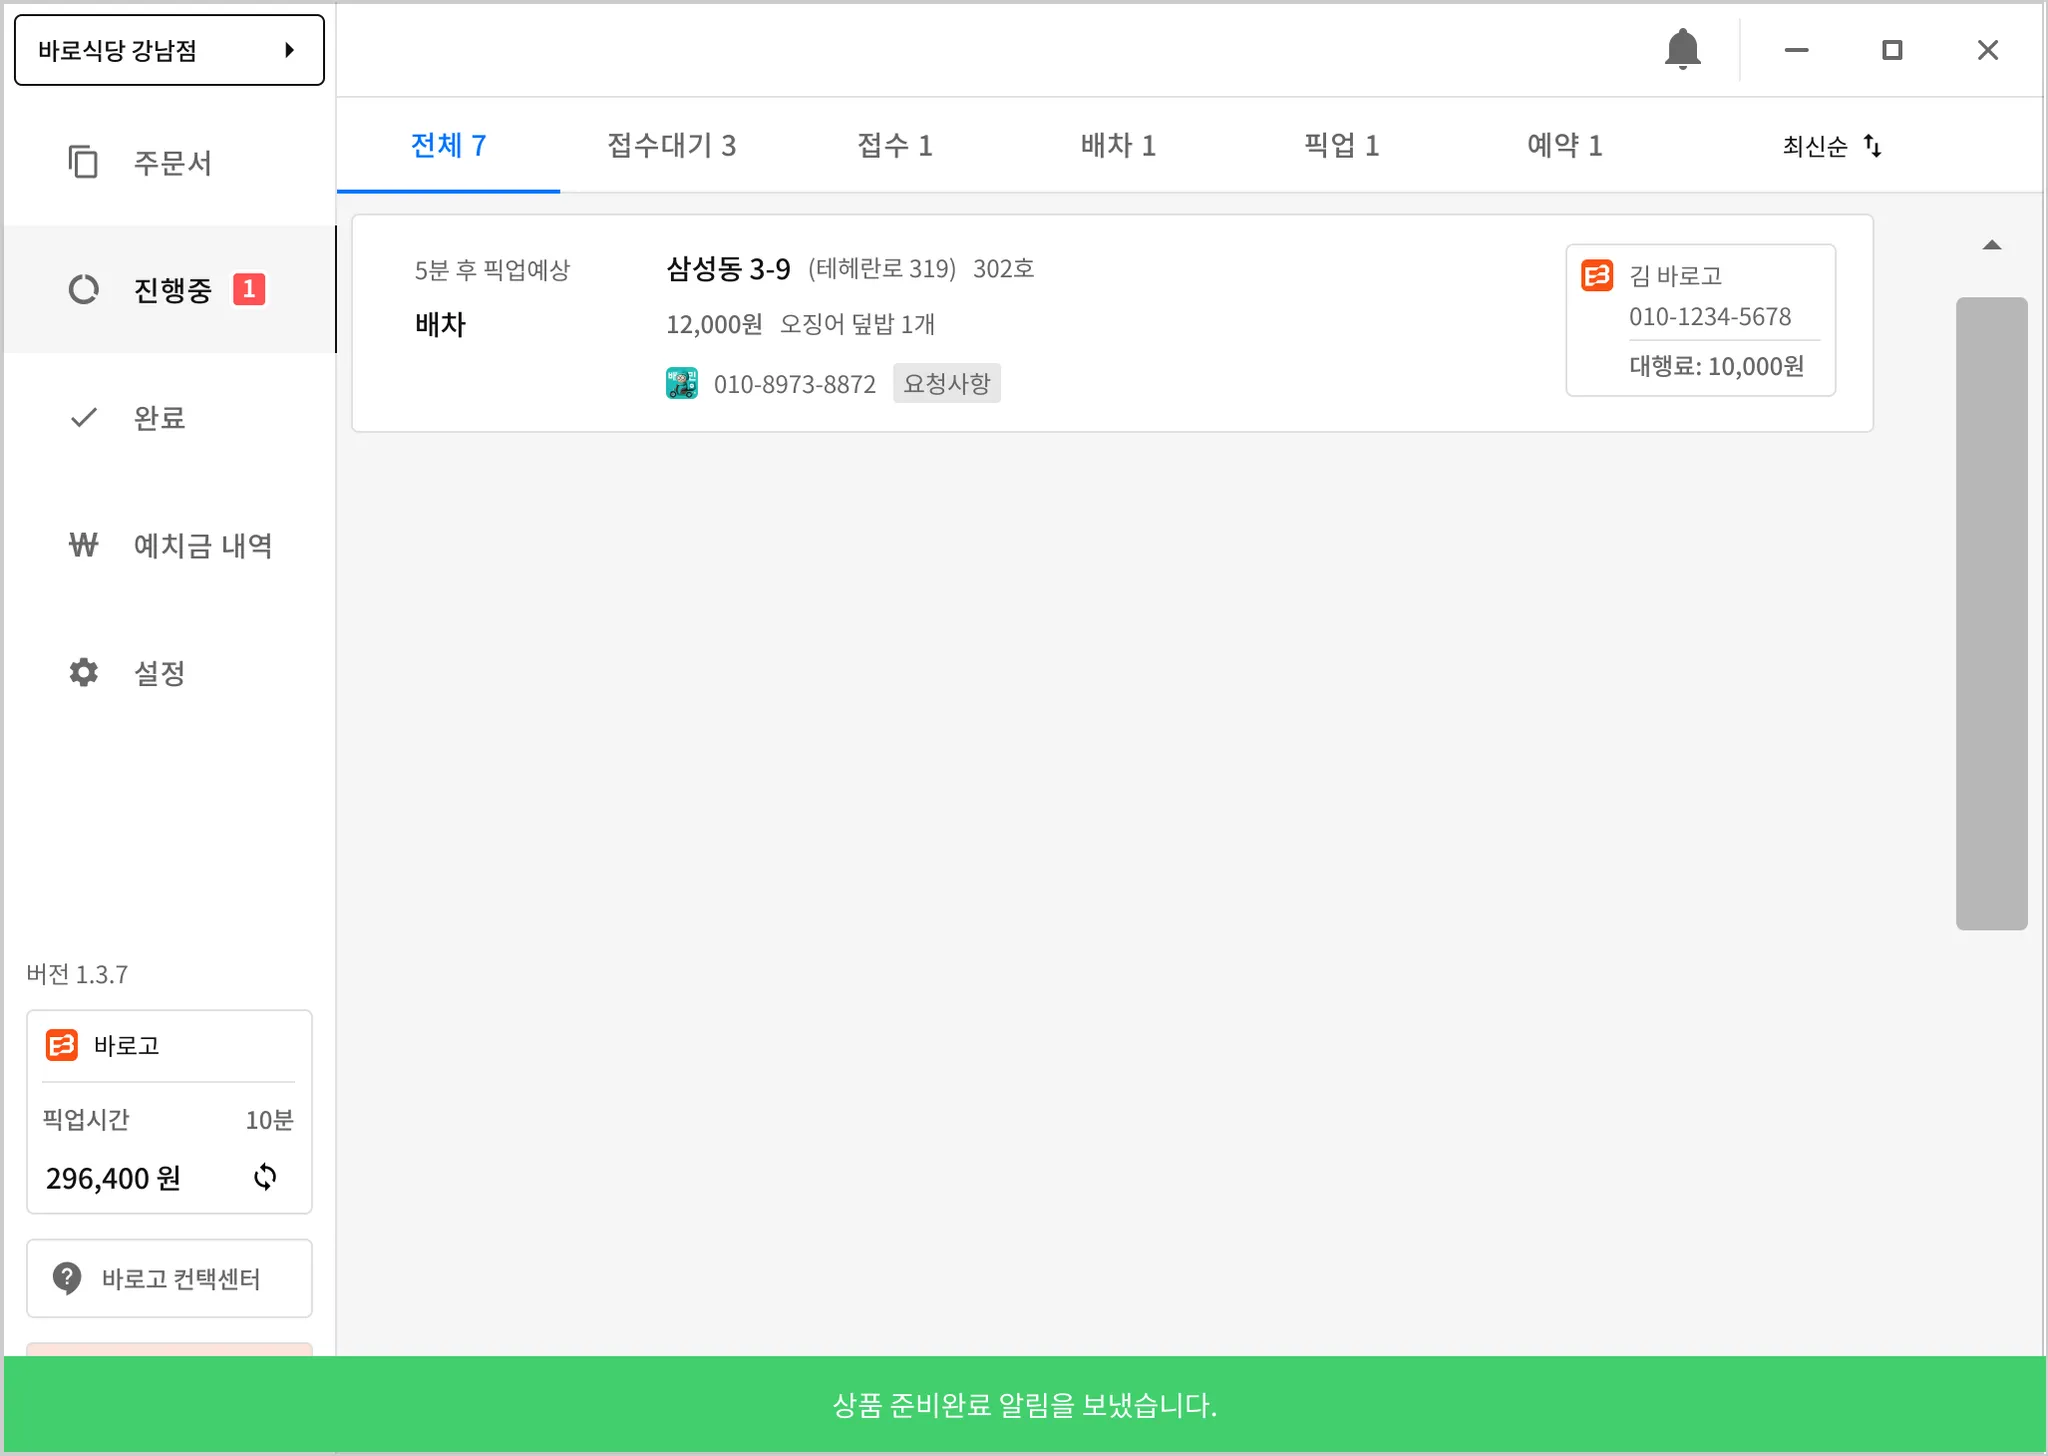Click the 요청사항 button on the order
The image size is (2048, 1456).
(946, 383)
